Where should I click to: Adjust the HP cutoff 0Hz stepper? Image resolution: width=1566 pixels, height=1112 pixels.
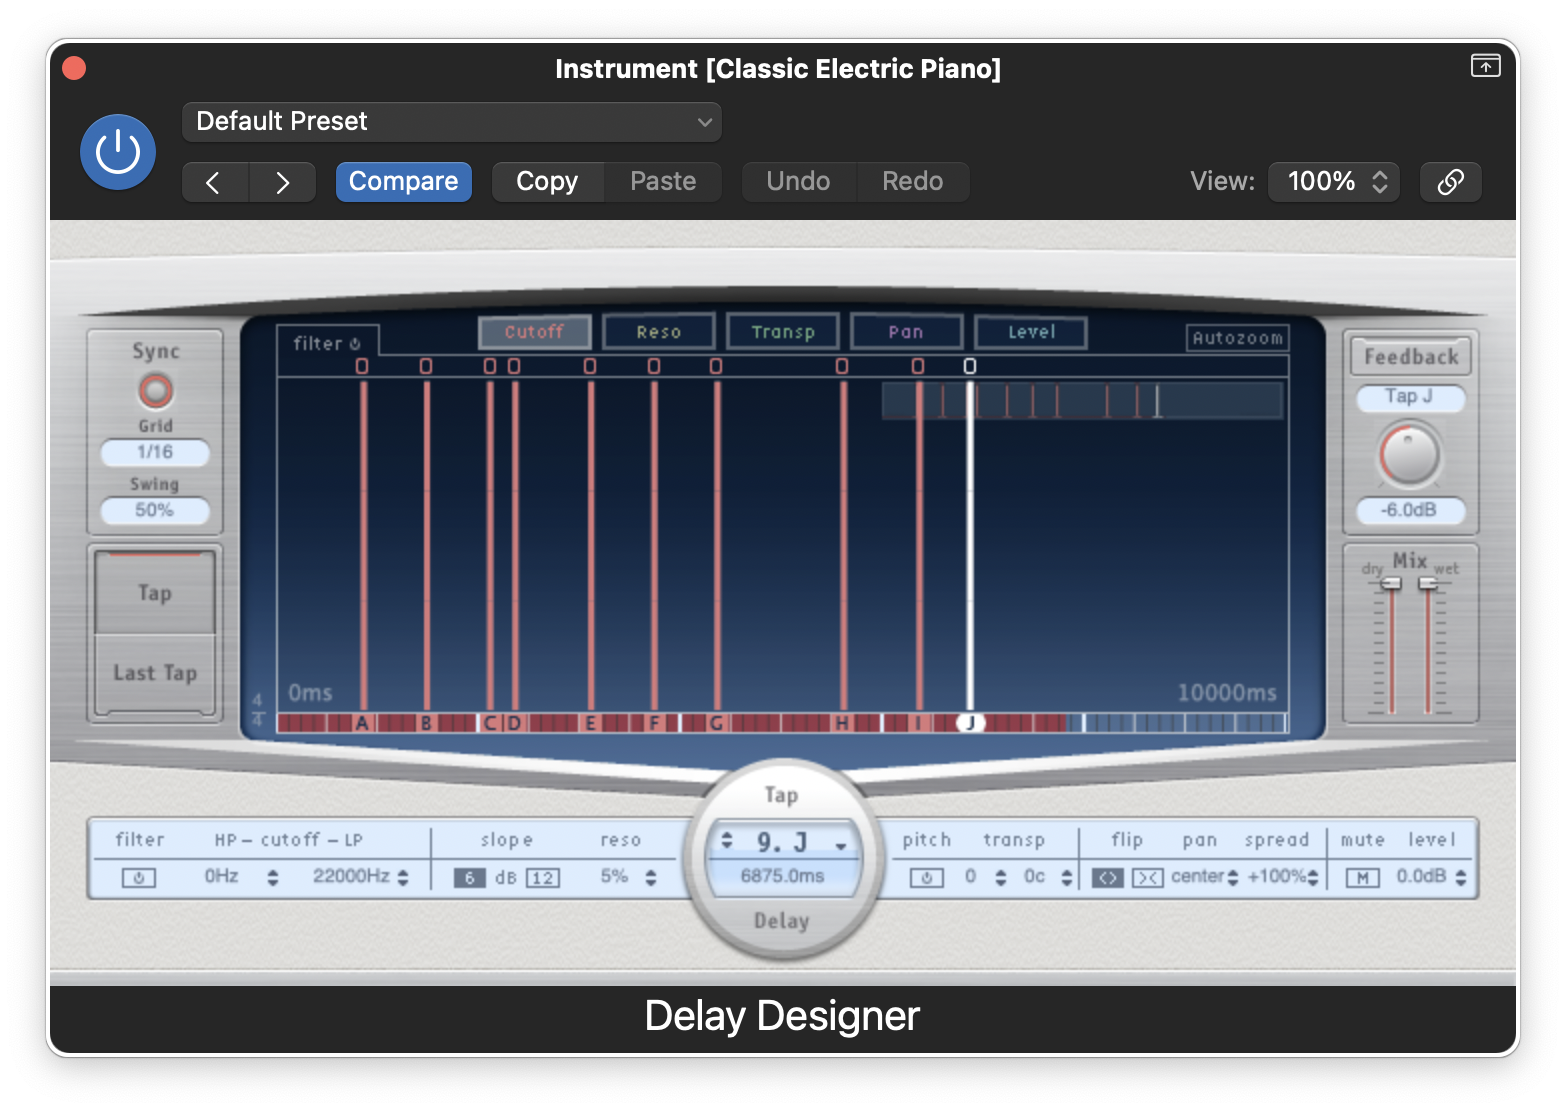272,878
